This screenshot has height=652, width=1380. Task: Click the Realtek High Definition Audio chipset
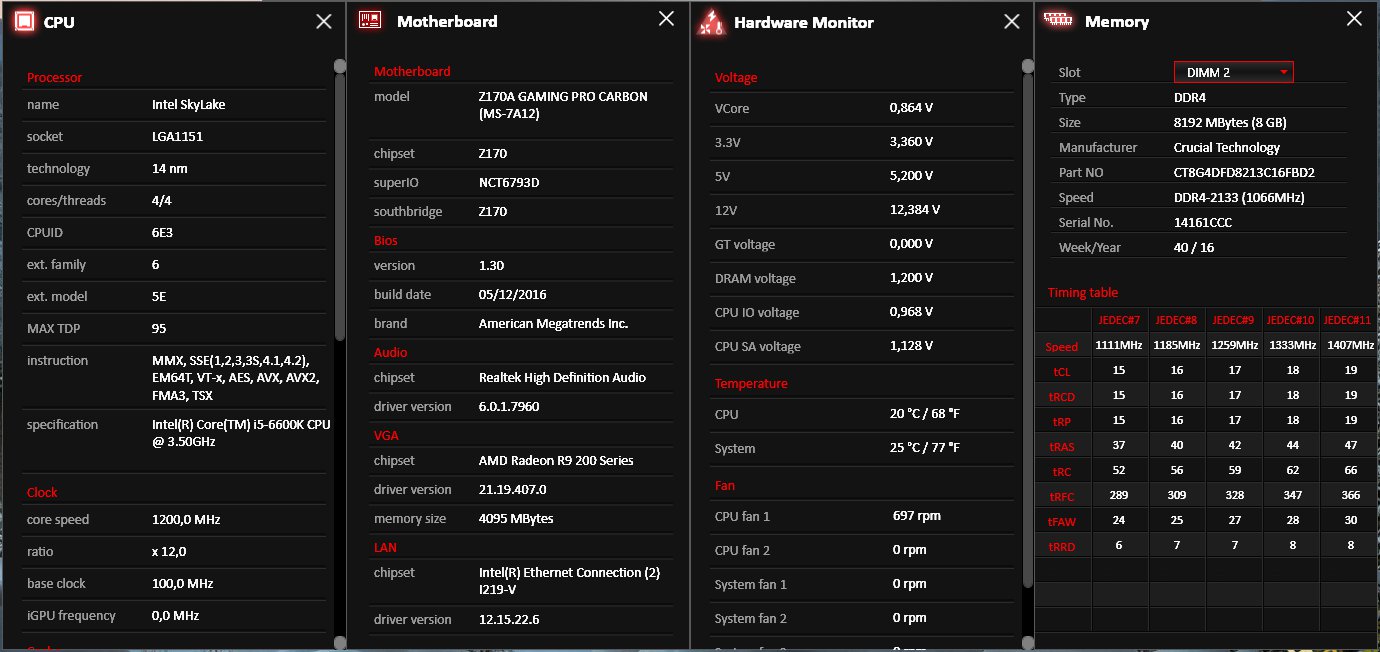click(x=562, y=378)
